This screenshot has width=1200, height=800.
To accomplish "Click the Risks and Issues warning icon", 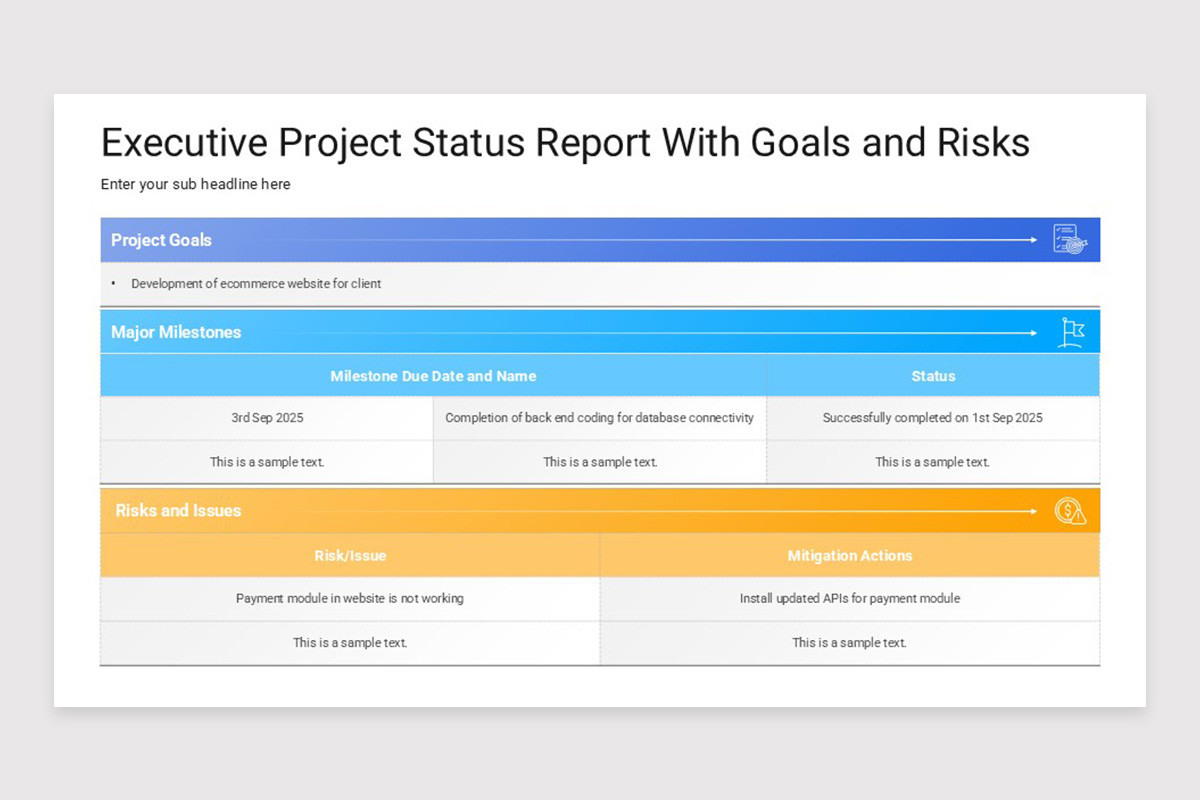I will 1070,511.
